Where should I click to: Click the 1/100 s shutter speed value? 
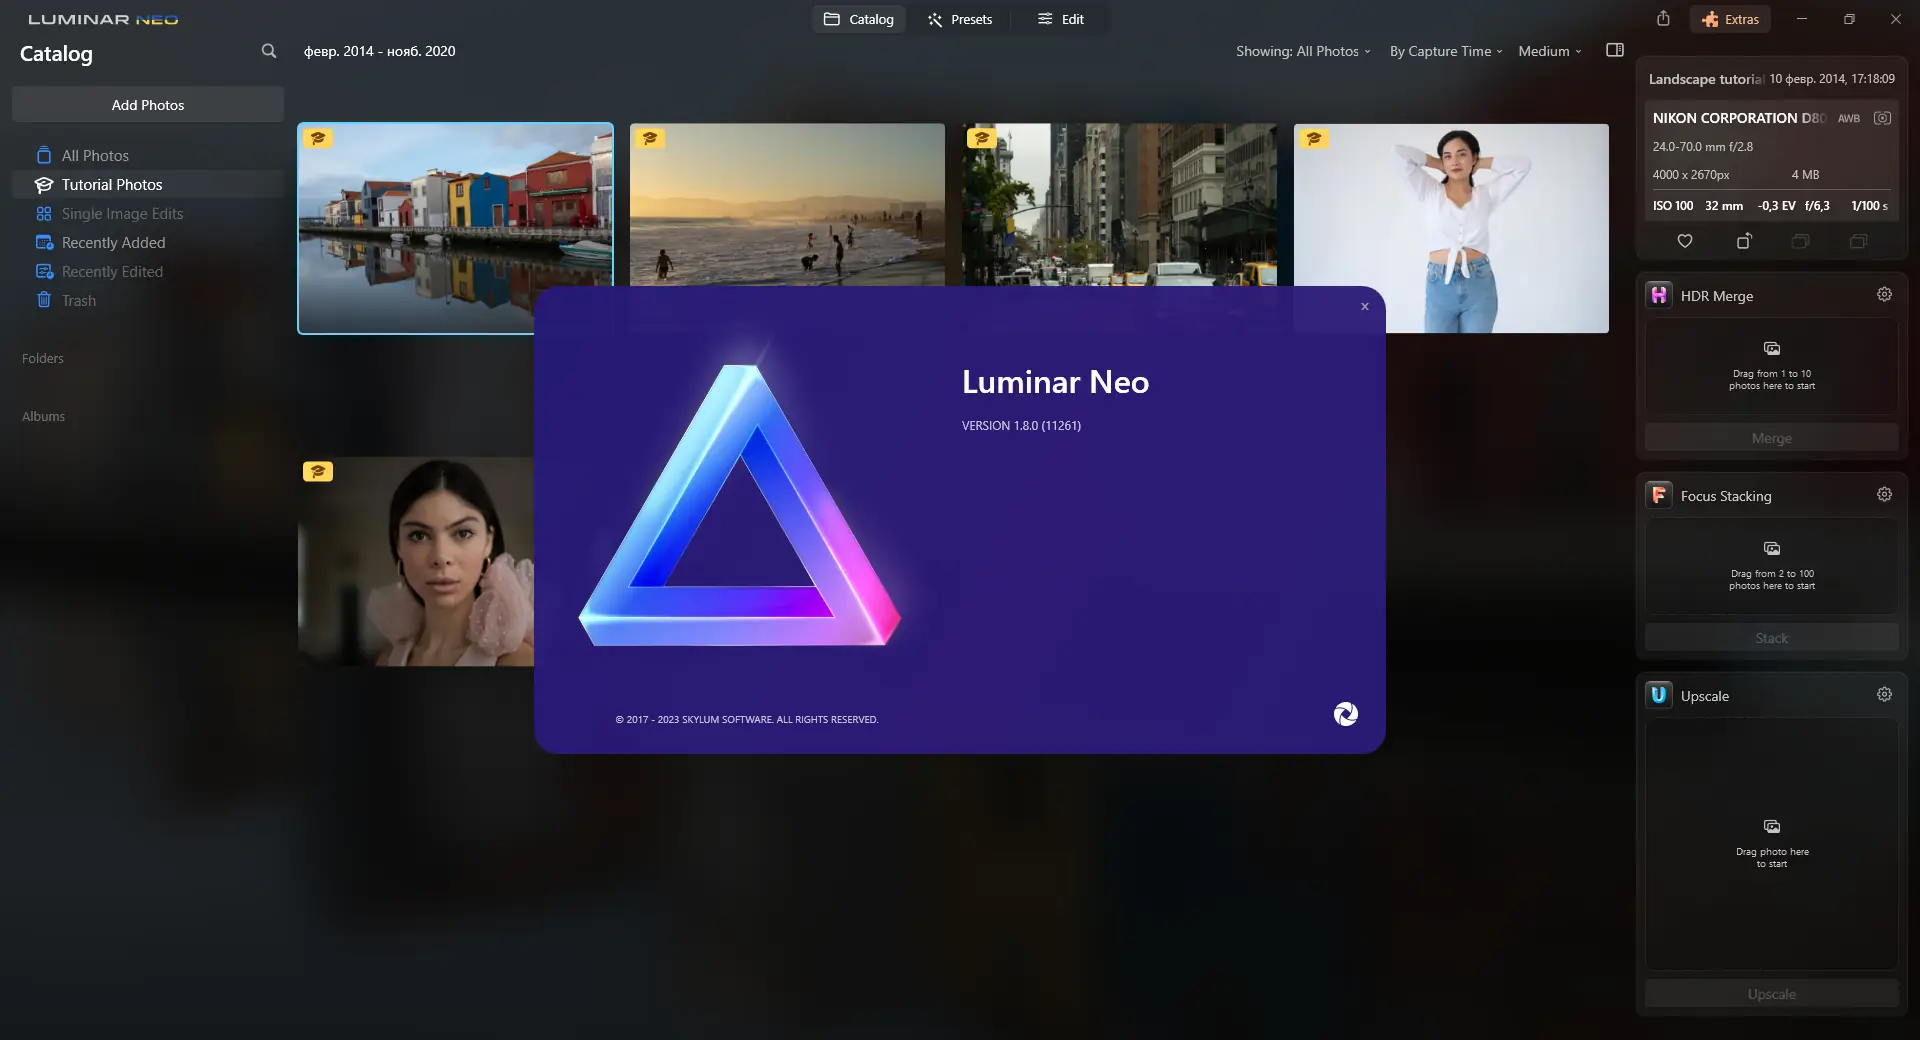[x=1869, y=206]
